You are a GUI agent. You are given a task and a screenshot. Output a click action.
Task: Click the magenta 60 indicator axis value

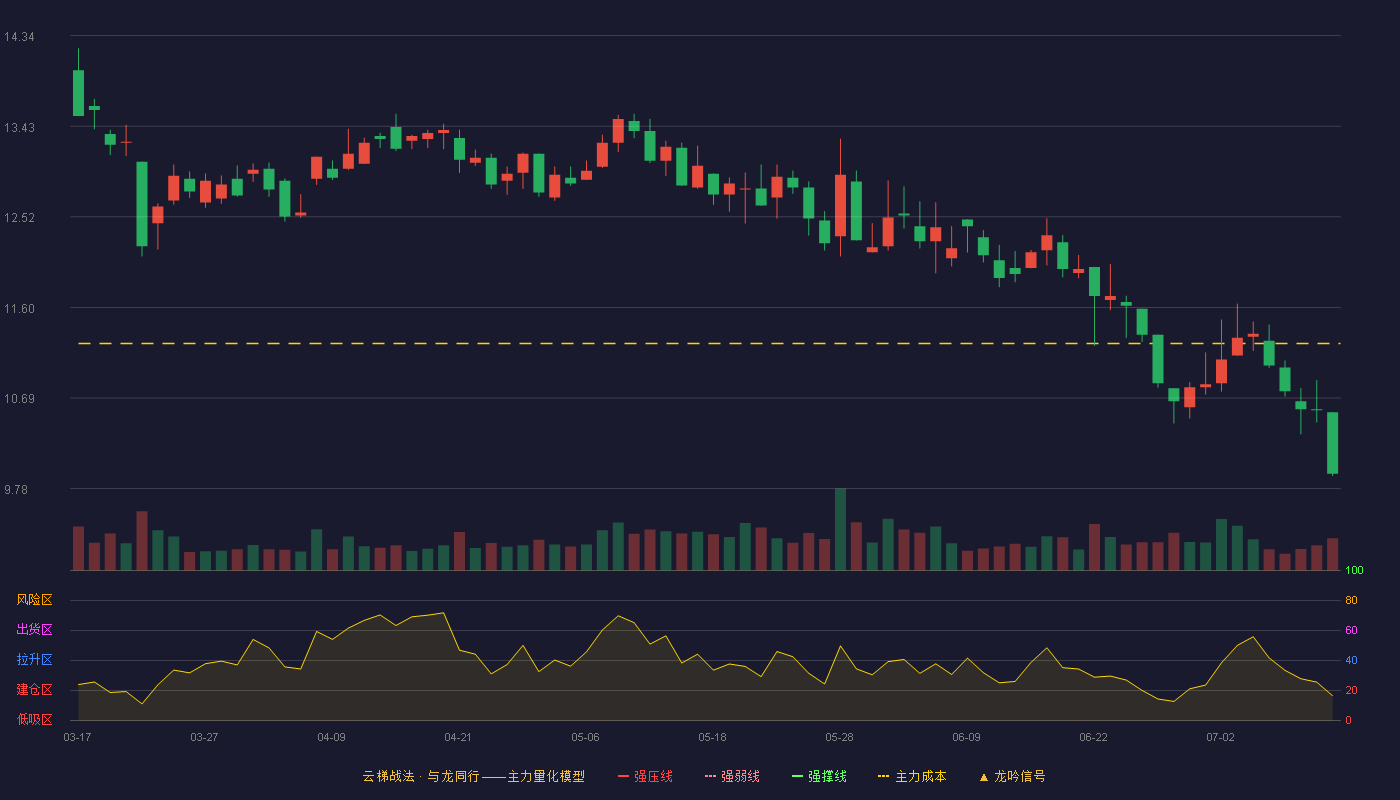coord(1351,630)
